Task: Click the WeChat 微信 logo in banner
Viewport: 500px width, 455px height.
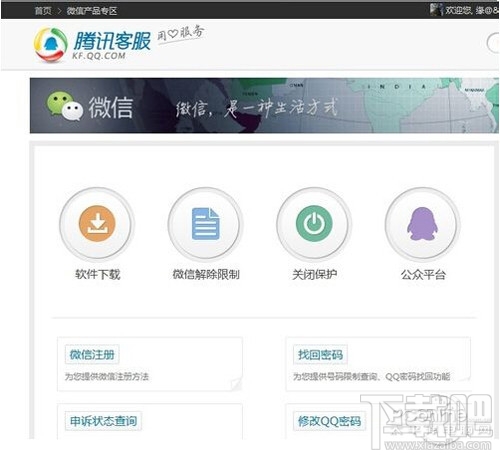Action: click(90, 107)
